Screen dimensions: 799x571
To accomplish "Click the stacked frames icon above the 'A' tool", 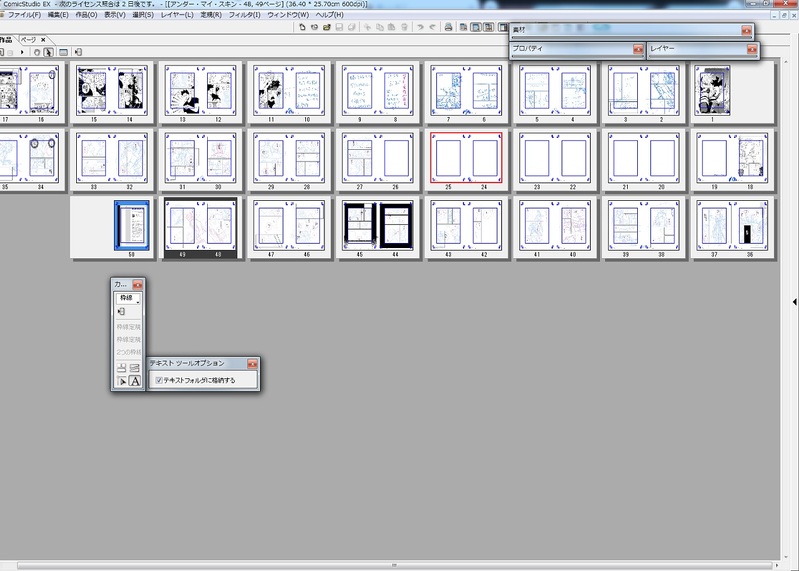I will 135,368.
